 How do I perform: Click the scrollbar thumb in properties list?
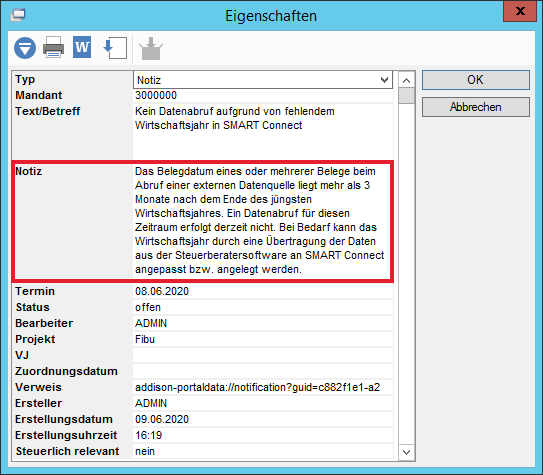point(407,96)
